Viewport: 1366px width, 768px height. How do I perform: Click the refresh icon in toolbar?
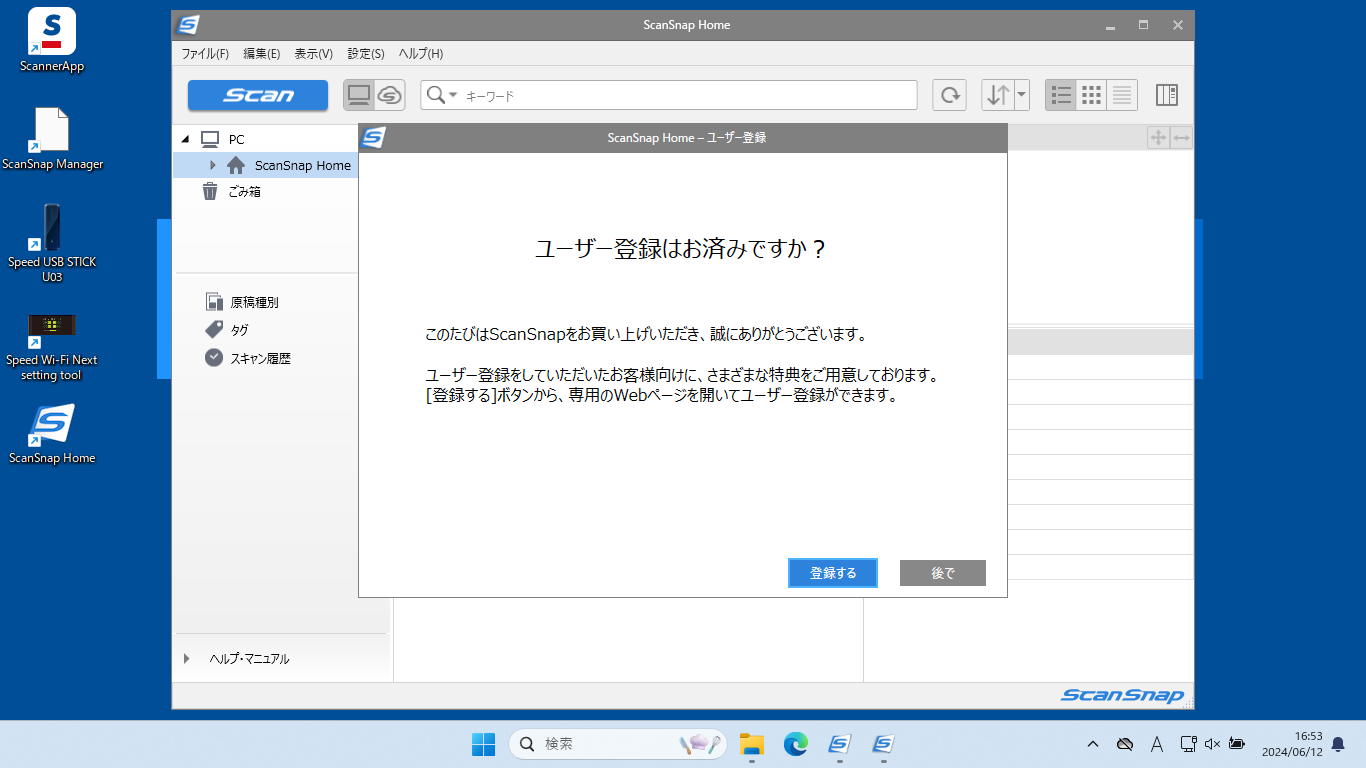point(950,95)
